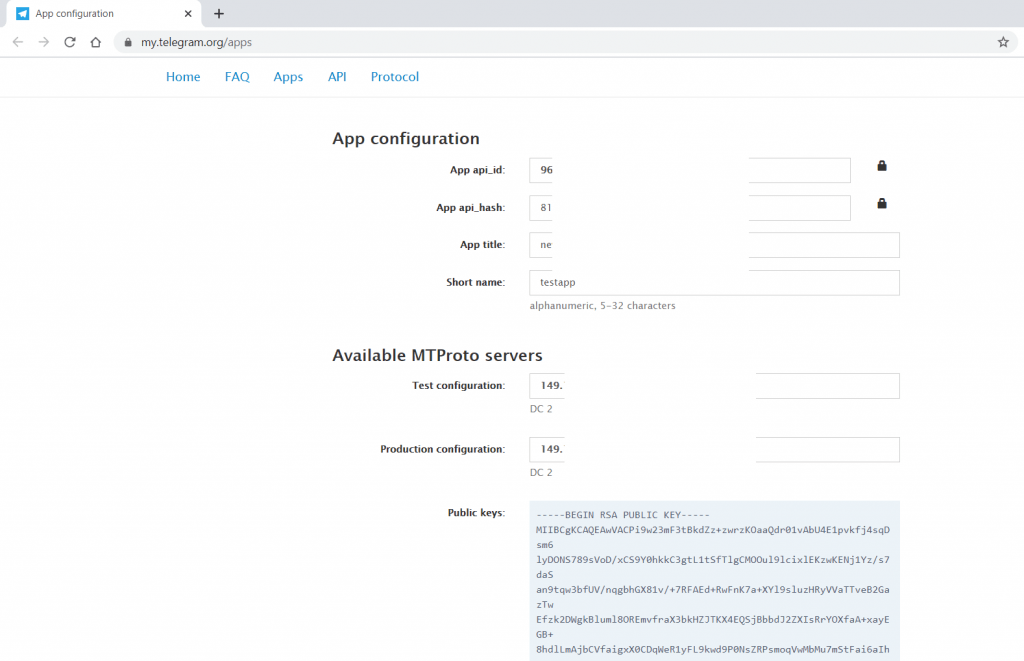Click the Test configuration server field
This screenshot has width=1024, height=661.
pyautogui.click(x=714, y=386)
